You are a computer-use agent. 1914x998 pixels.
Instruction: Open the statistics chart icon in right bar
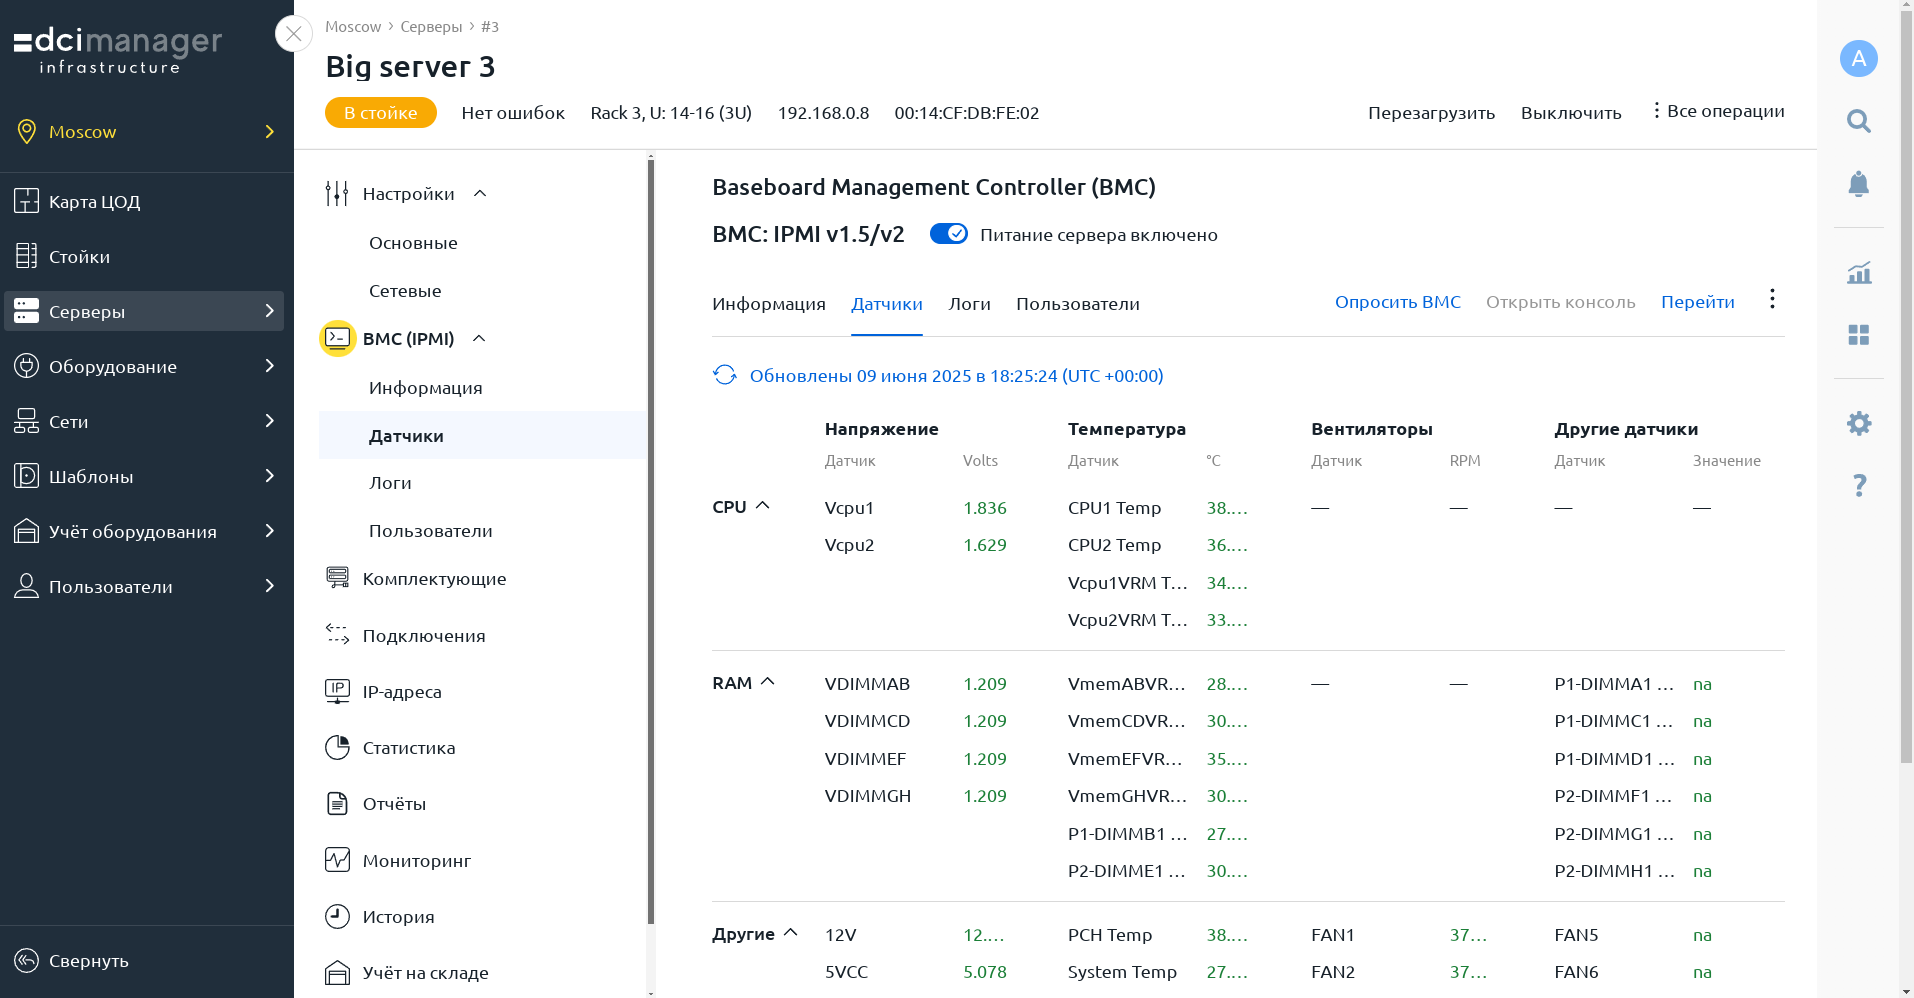click(x=1858, y=272)
